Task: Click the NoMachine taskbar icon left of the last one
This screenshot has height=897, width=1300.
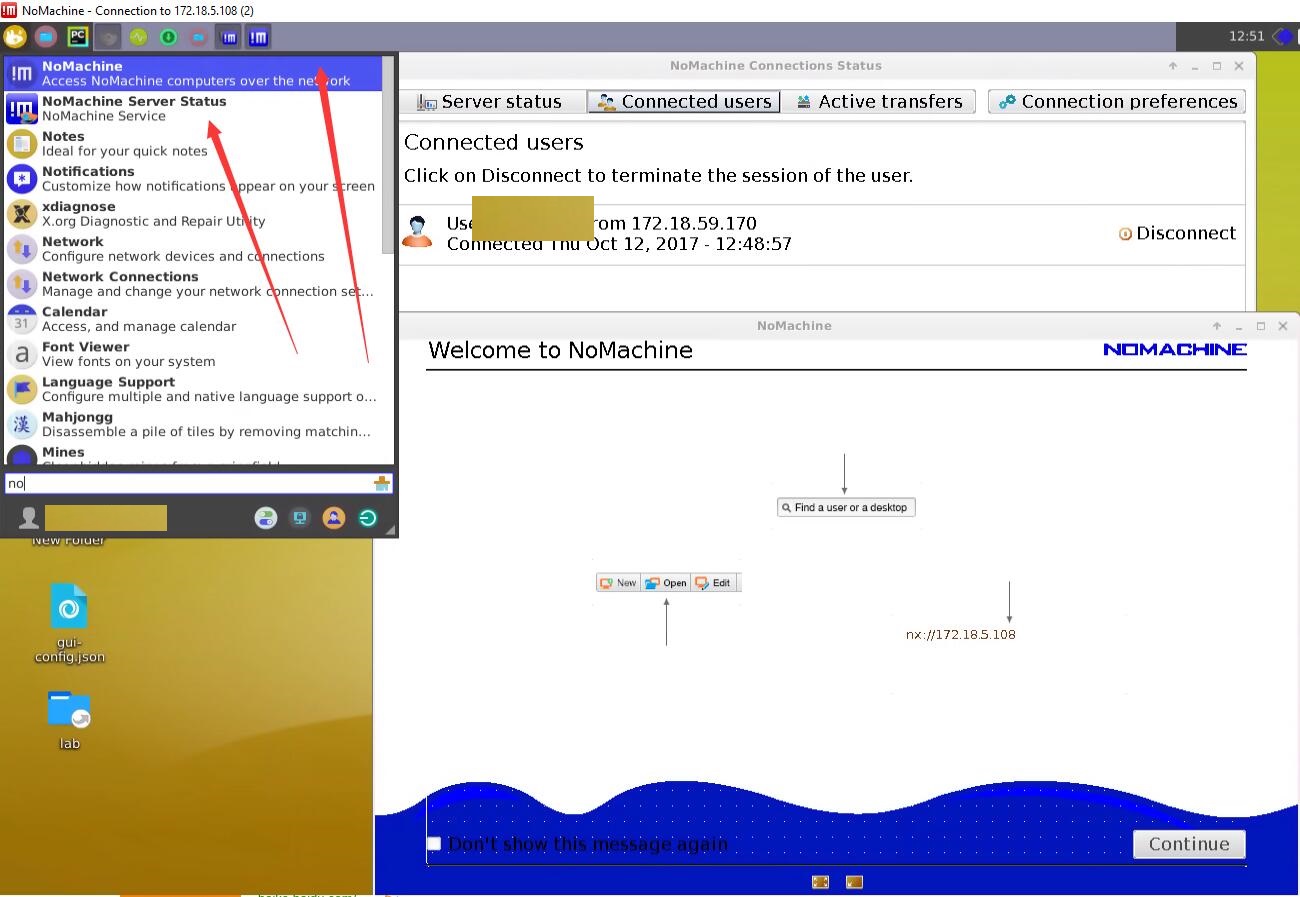Action: pos(229,38)
